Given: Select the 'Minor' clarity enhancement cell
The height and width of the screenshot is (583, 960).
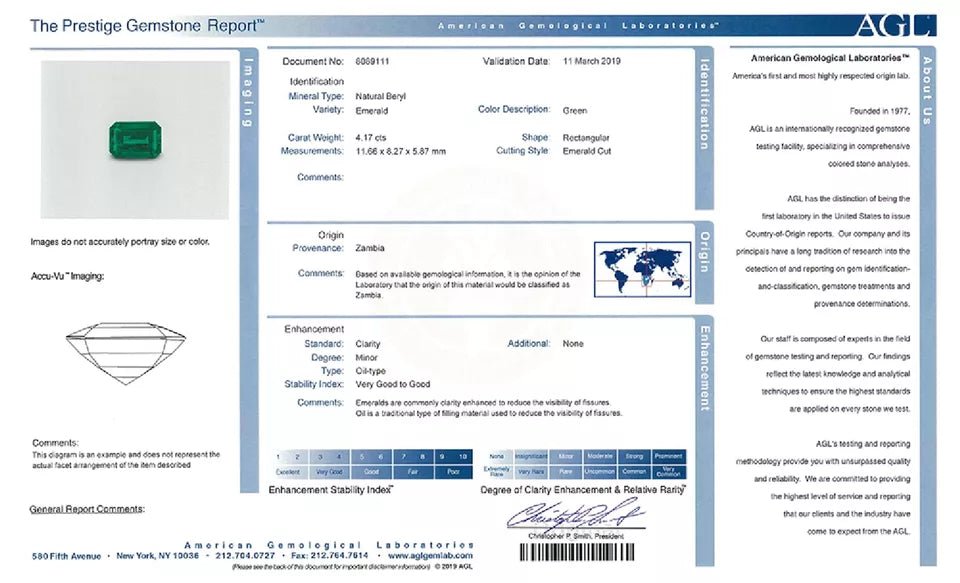Looking at the screenshot, I should (566, 456).
